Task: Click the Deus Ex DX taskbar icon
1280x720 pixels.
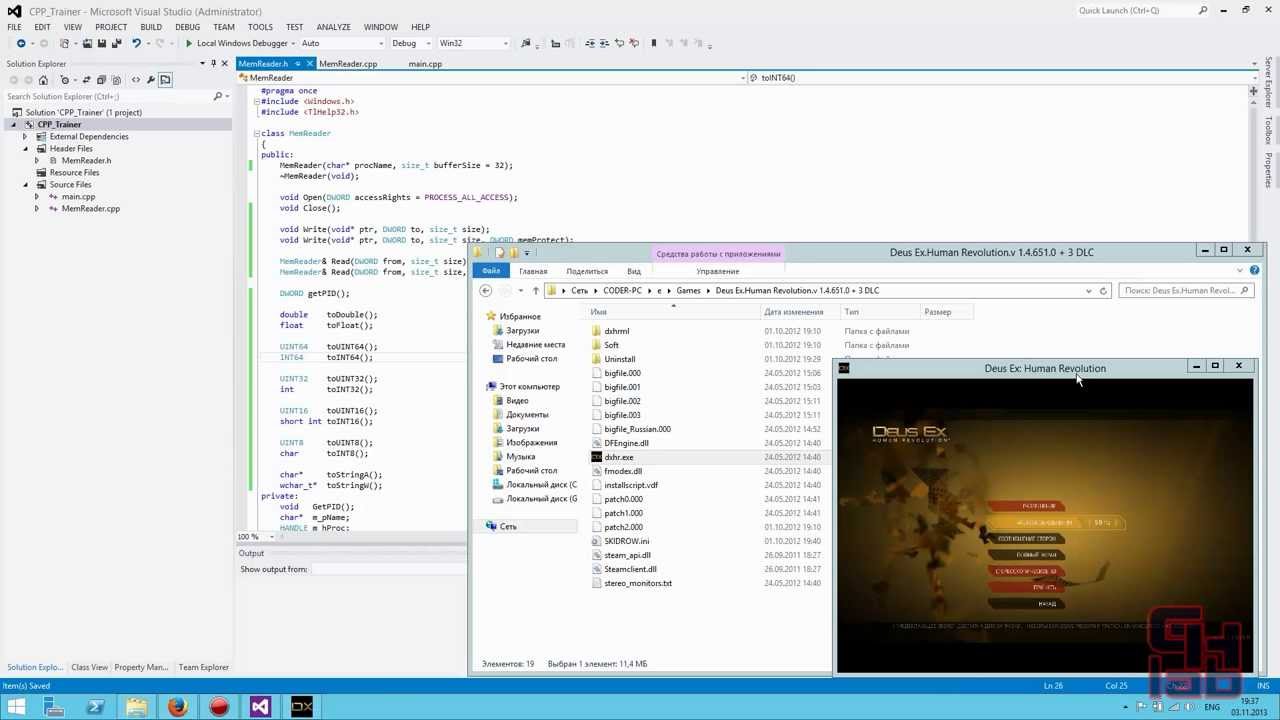Action: [x=302, y=707]
